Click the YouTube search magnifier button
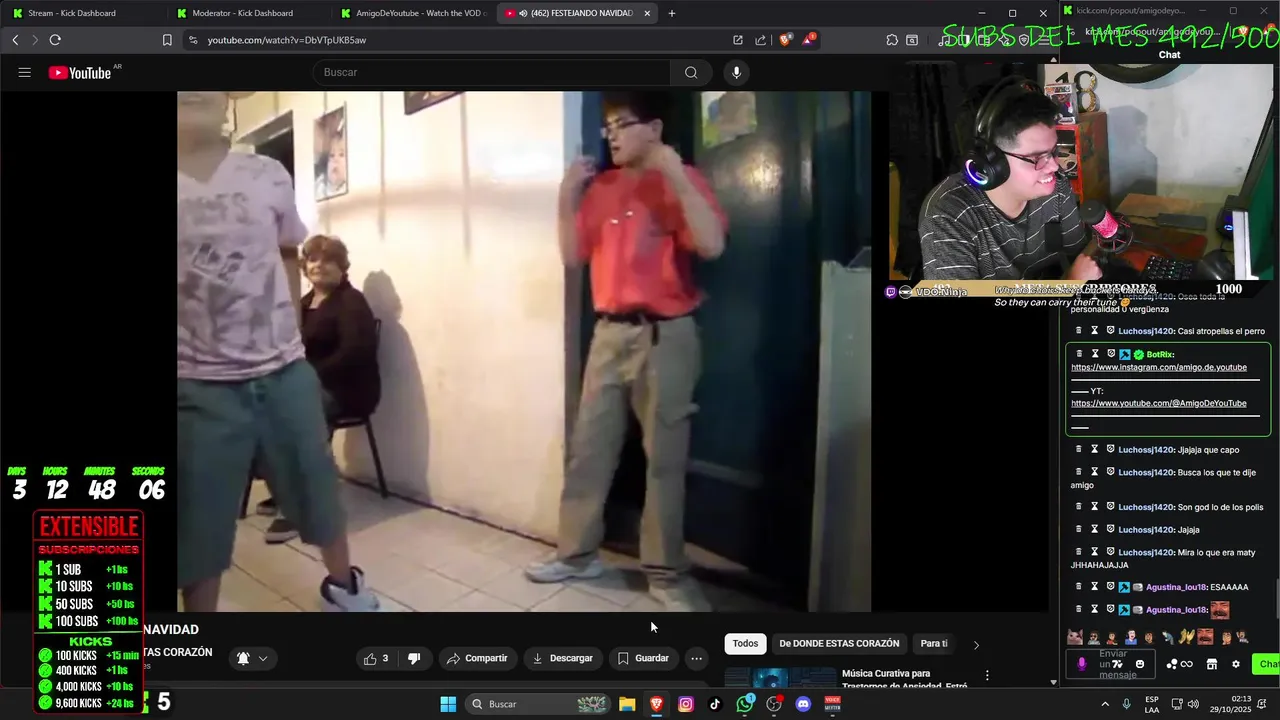The height and width of the screenshot is (720, 1280). click(x=691, y=72)
